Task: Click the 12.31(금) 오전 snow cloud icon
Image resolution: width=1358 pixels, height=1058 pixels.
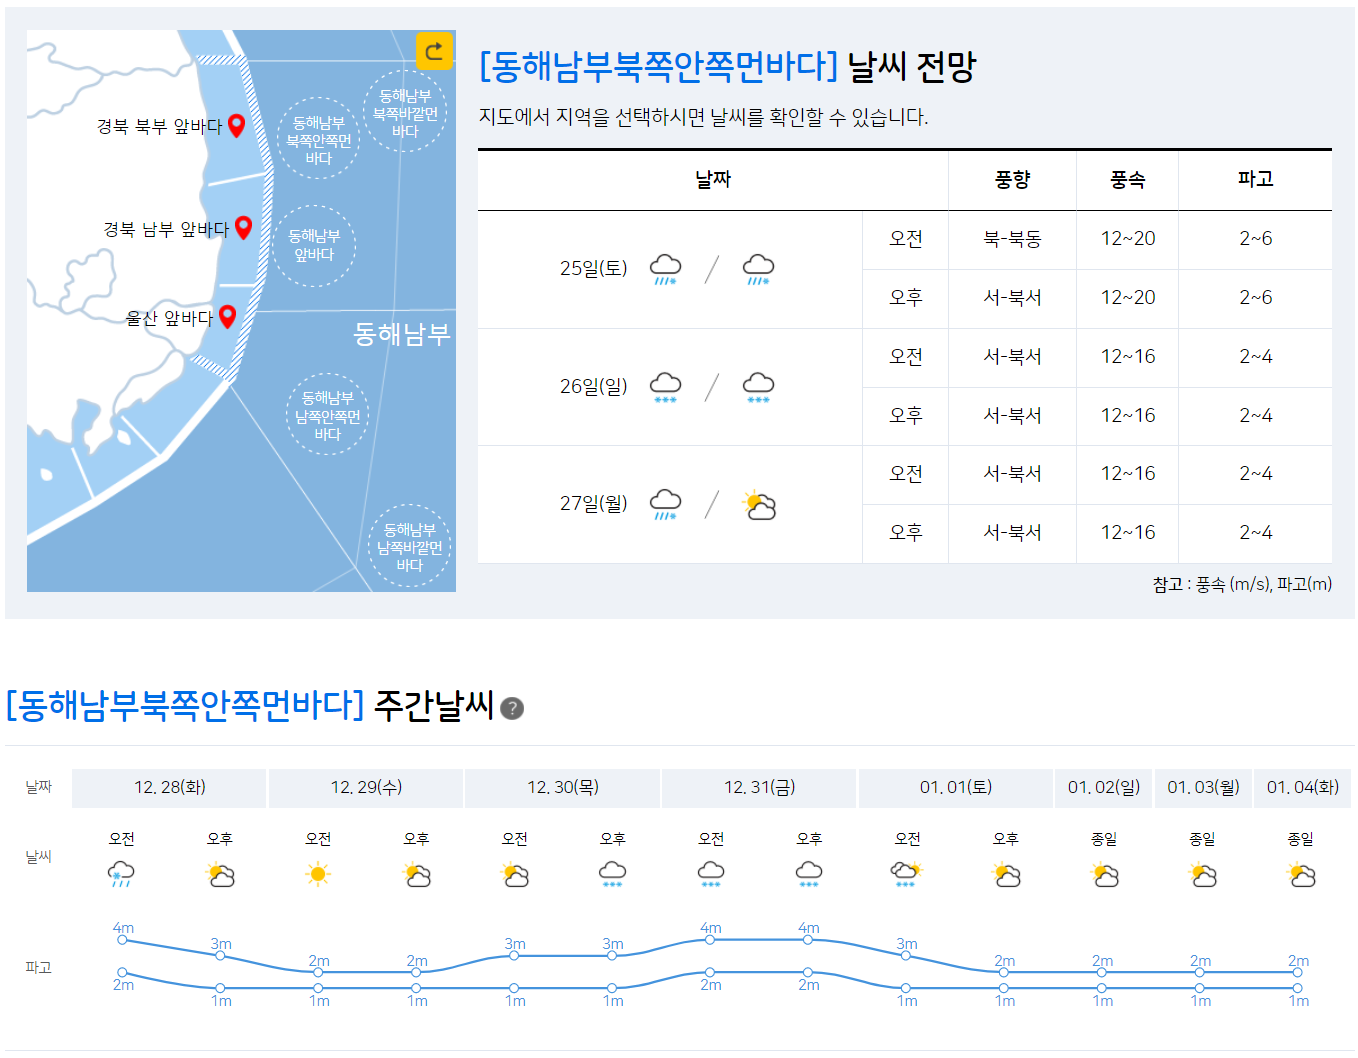Action: pos(711,874)
